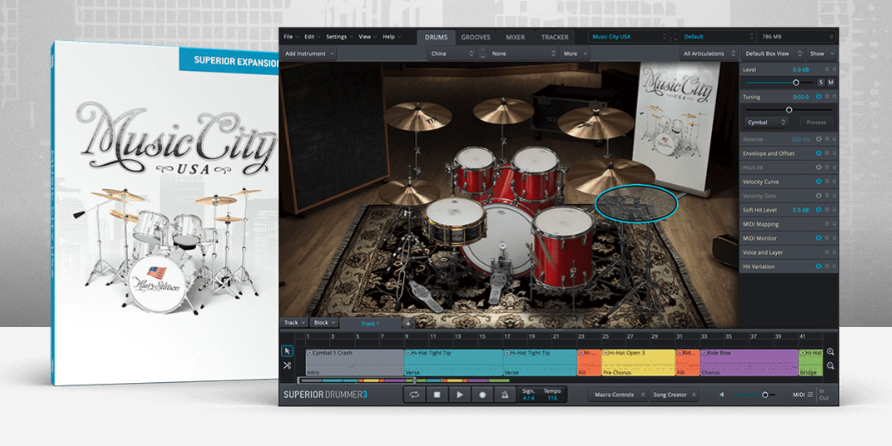
Task: Open the MIDI Mapping property menu icon
Action: click(827, 224)
